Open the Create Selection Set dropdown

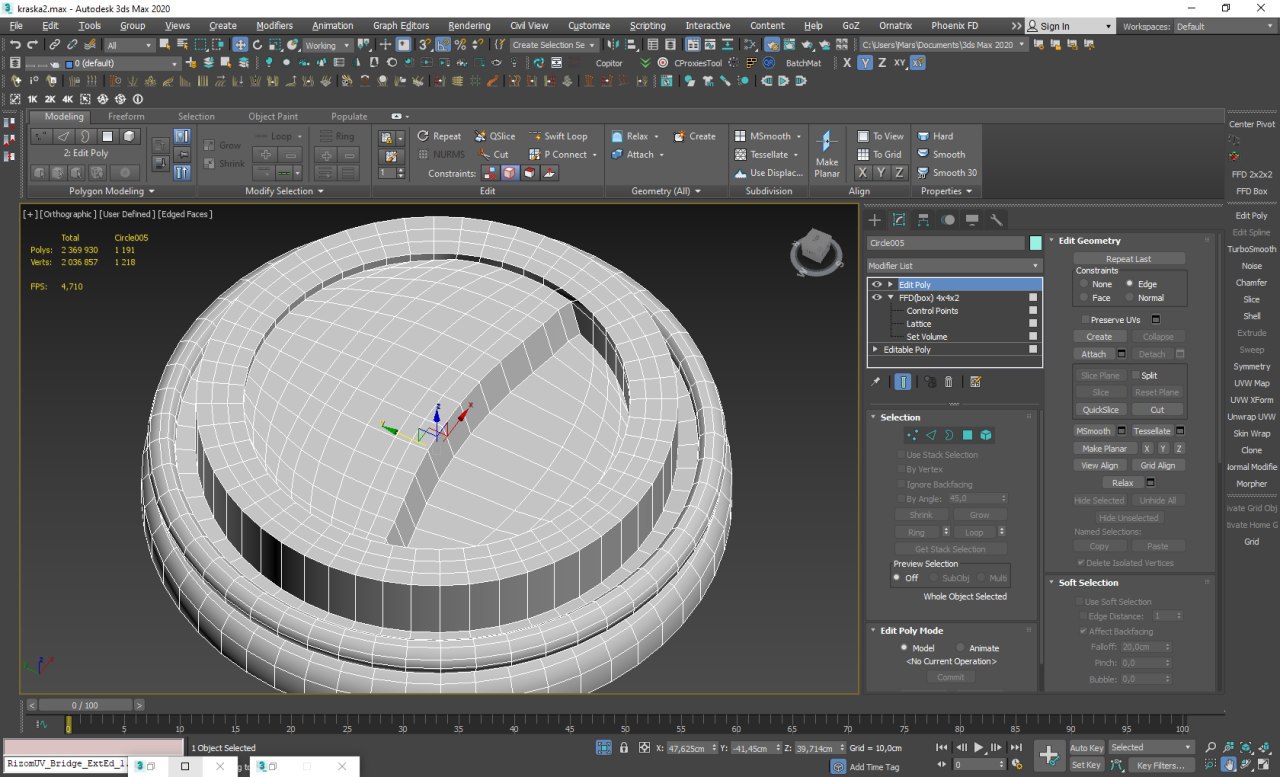pyautogui.click(x=555, y=45)
